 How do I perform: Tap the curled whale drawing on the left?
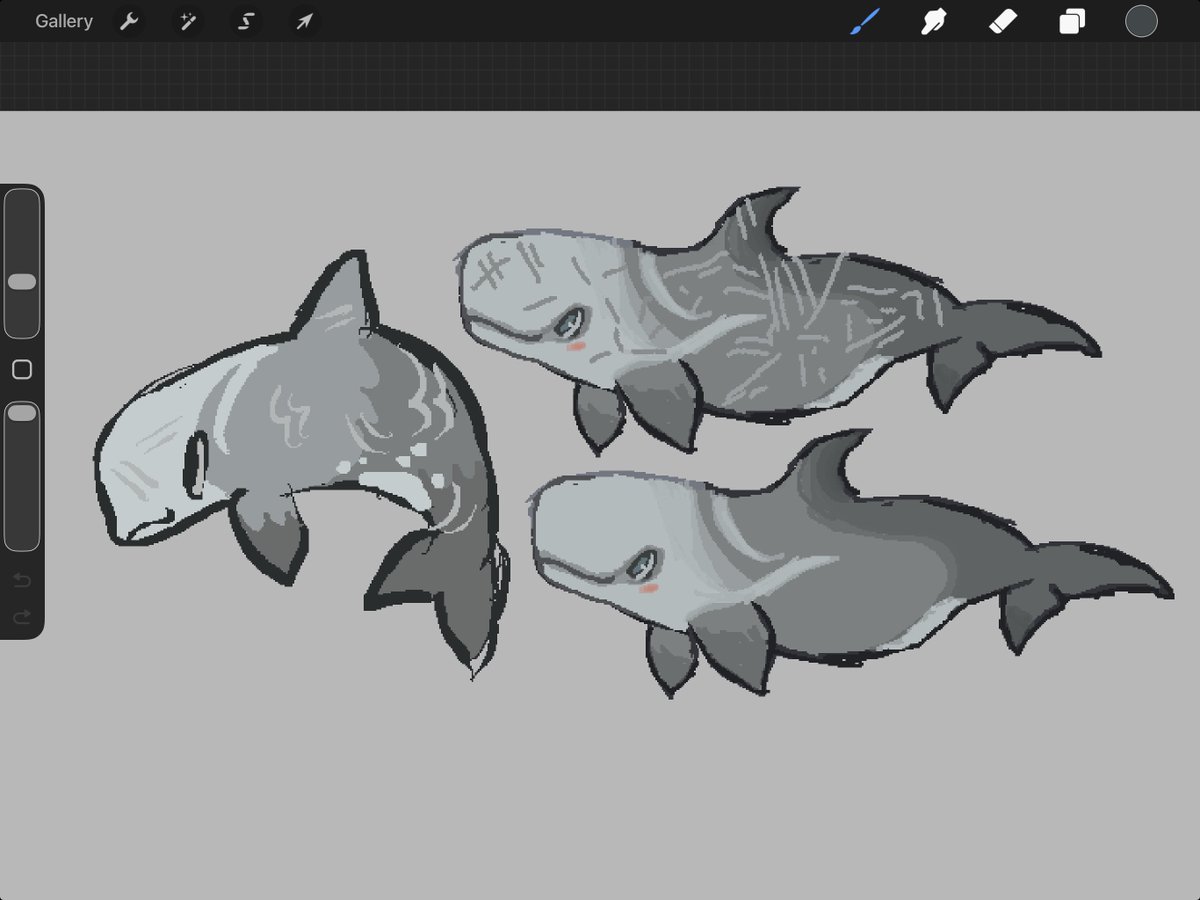point(300,465)
